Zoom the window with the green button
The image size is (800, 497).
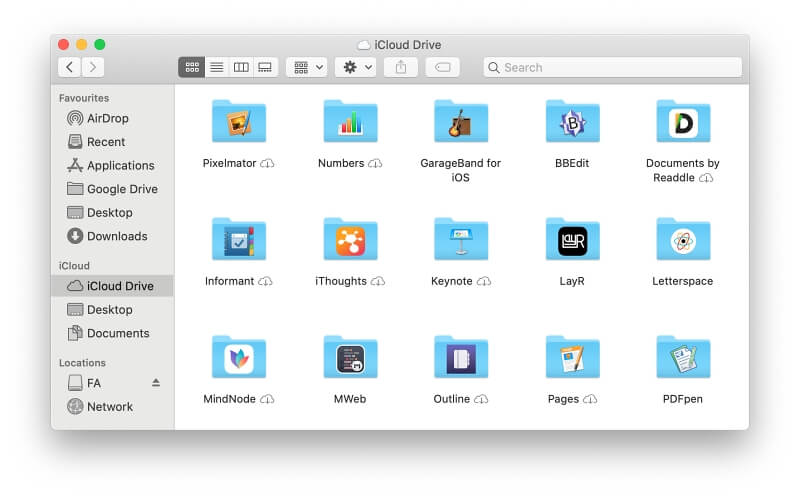coord(100,44)
